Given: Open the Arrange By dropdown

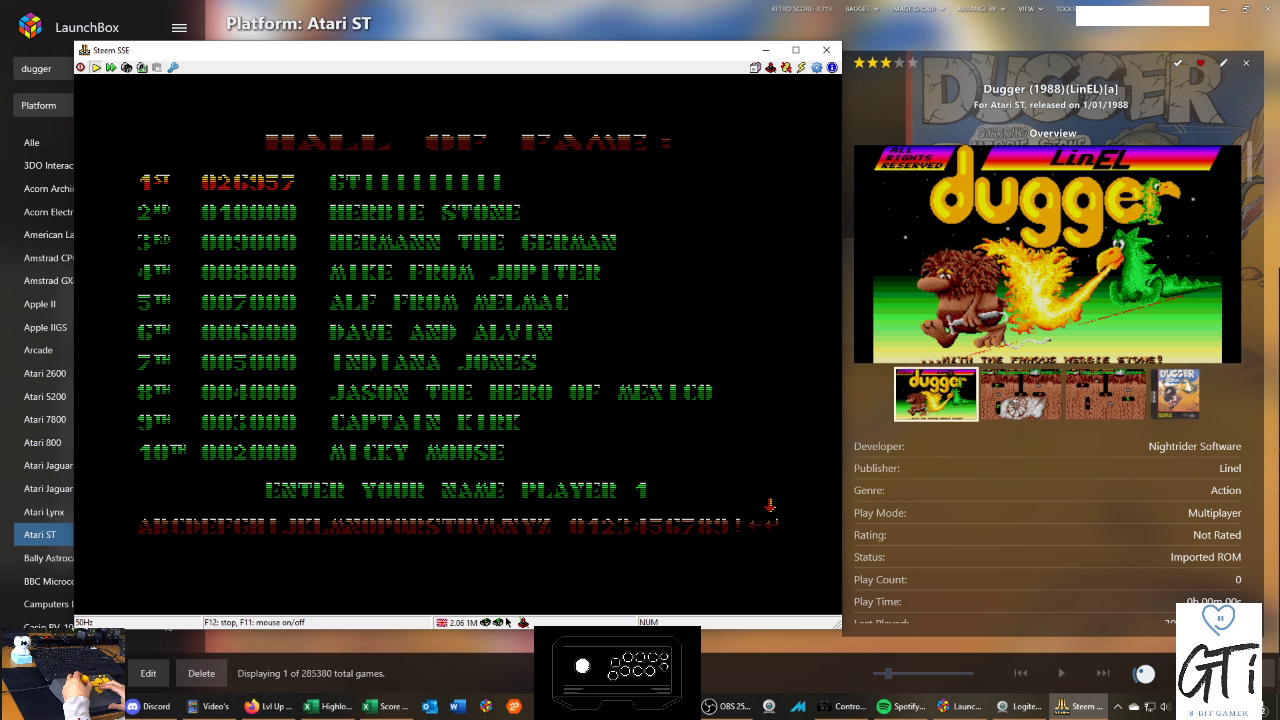Looking at the screenshot, I should [x=982, y=9].
